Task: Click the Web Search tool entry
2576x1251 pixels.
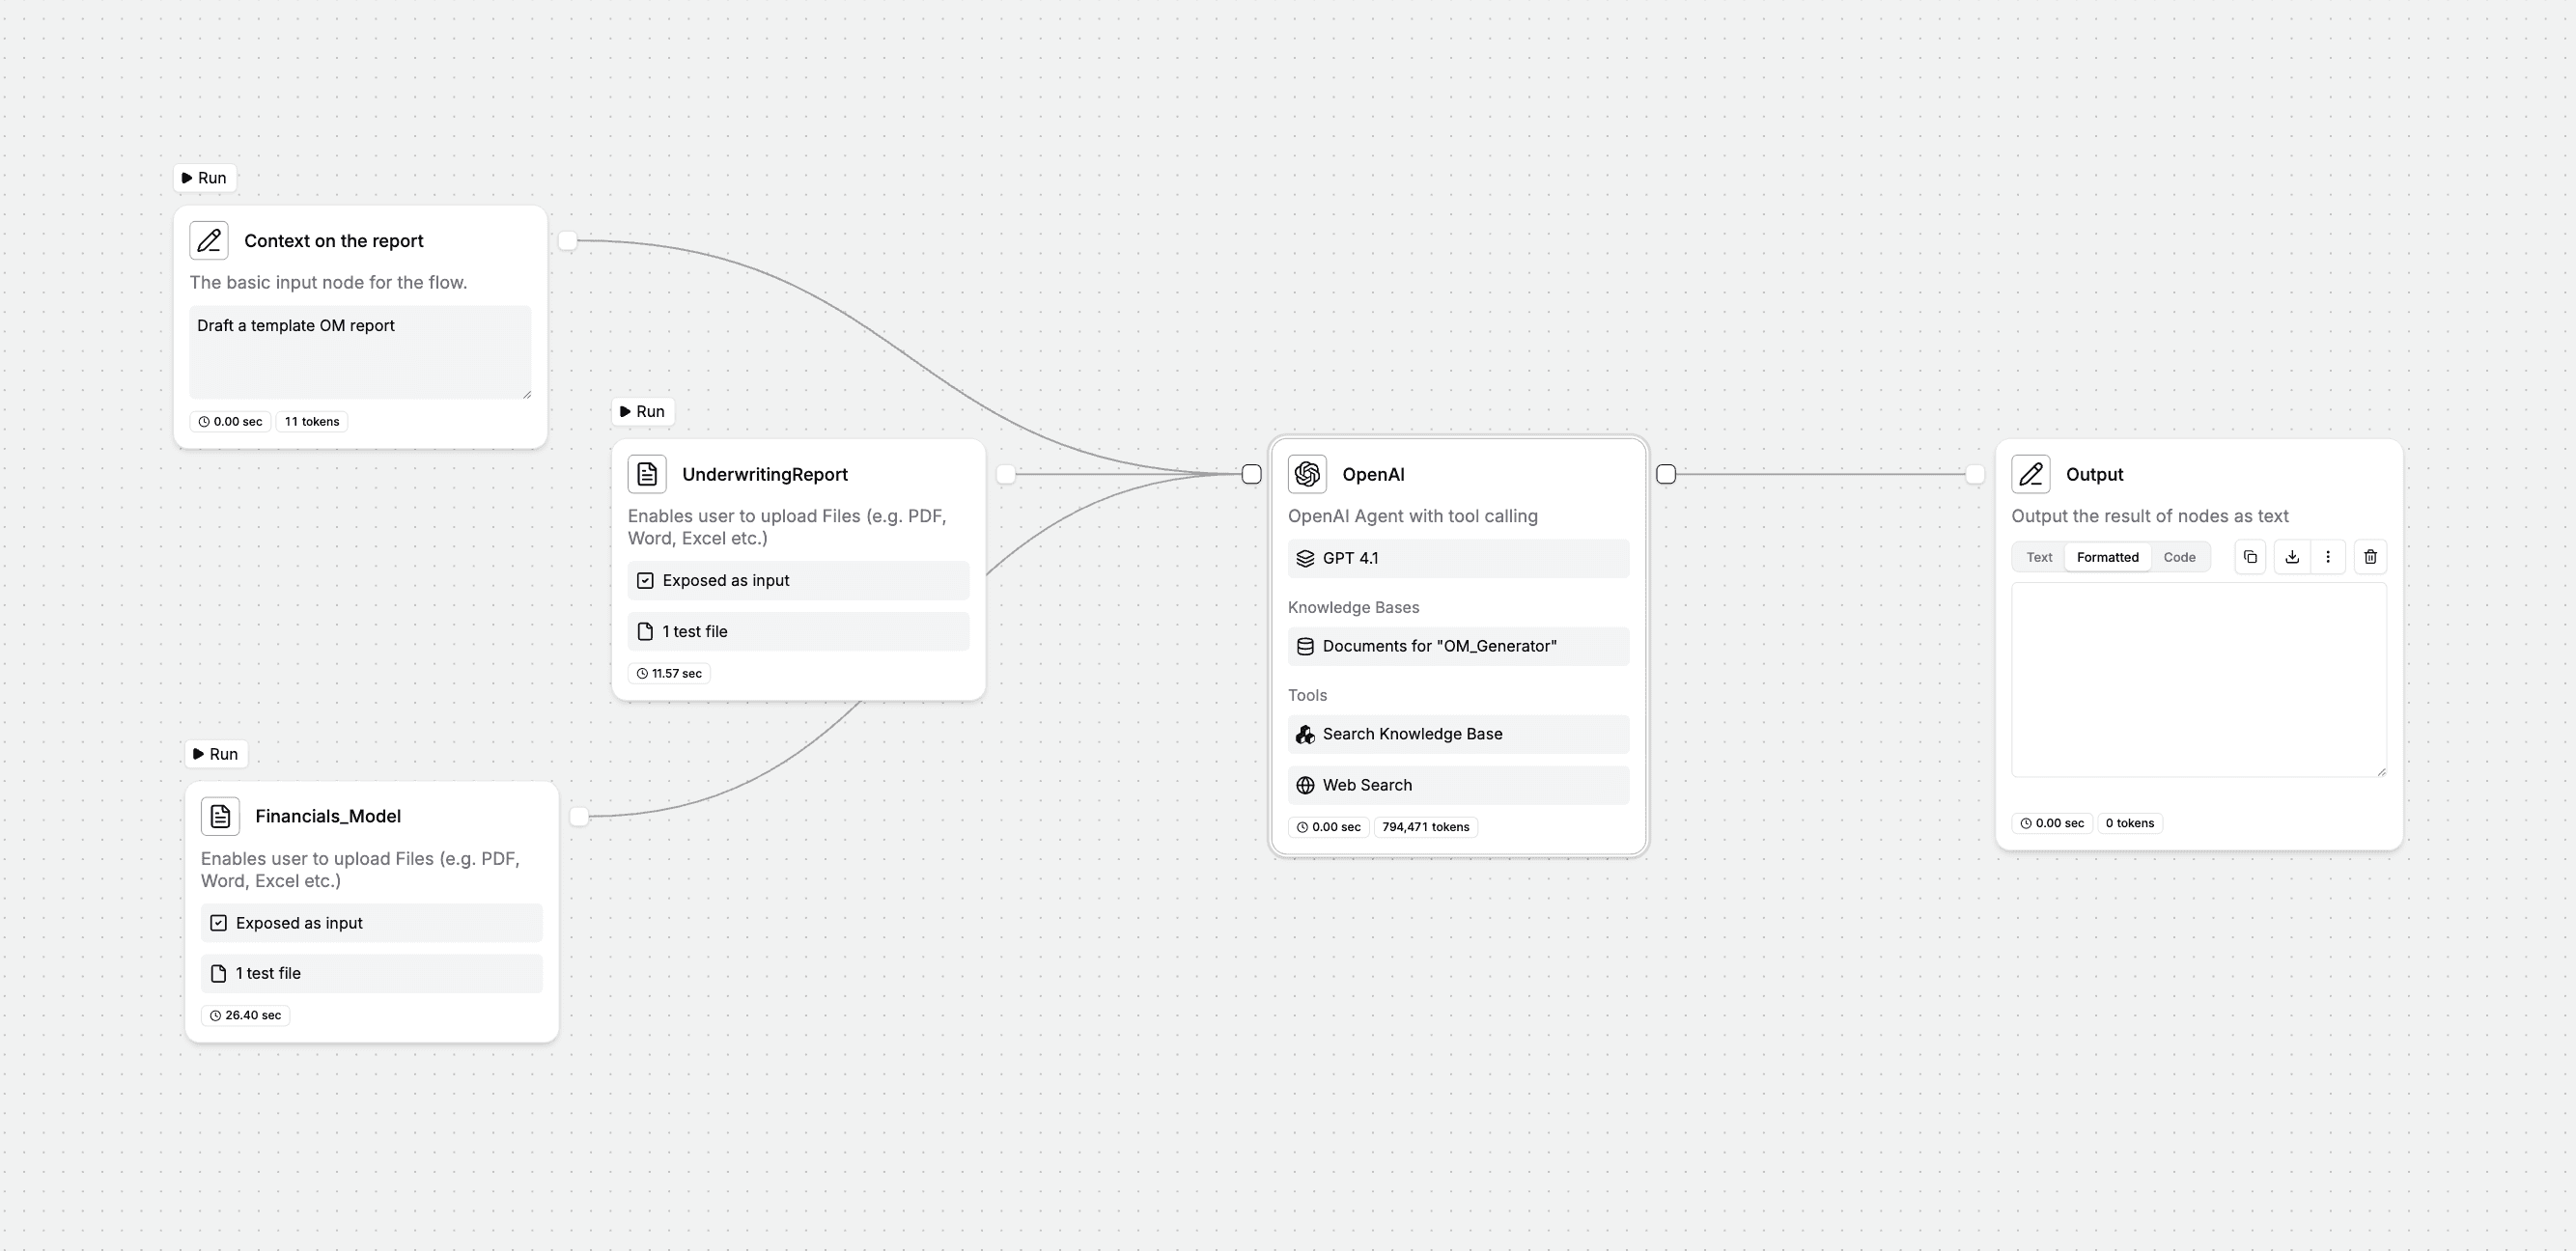Action: pos(1458,785)
